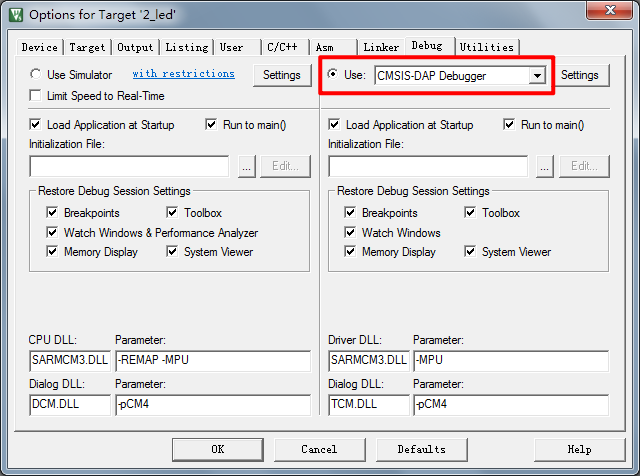Open Settings for the CMSIS-DAP Debugger
The height and width of the screenshot is (476, 640).
[x=579, y=75]
